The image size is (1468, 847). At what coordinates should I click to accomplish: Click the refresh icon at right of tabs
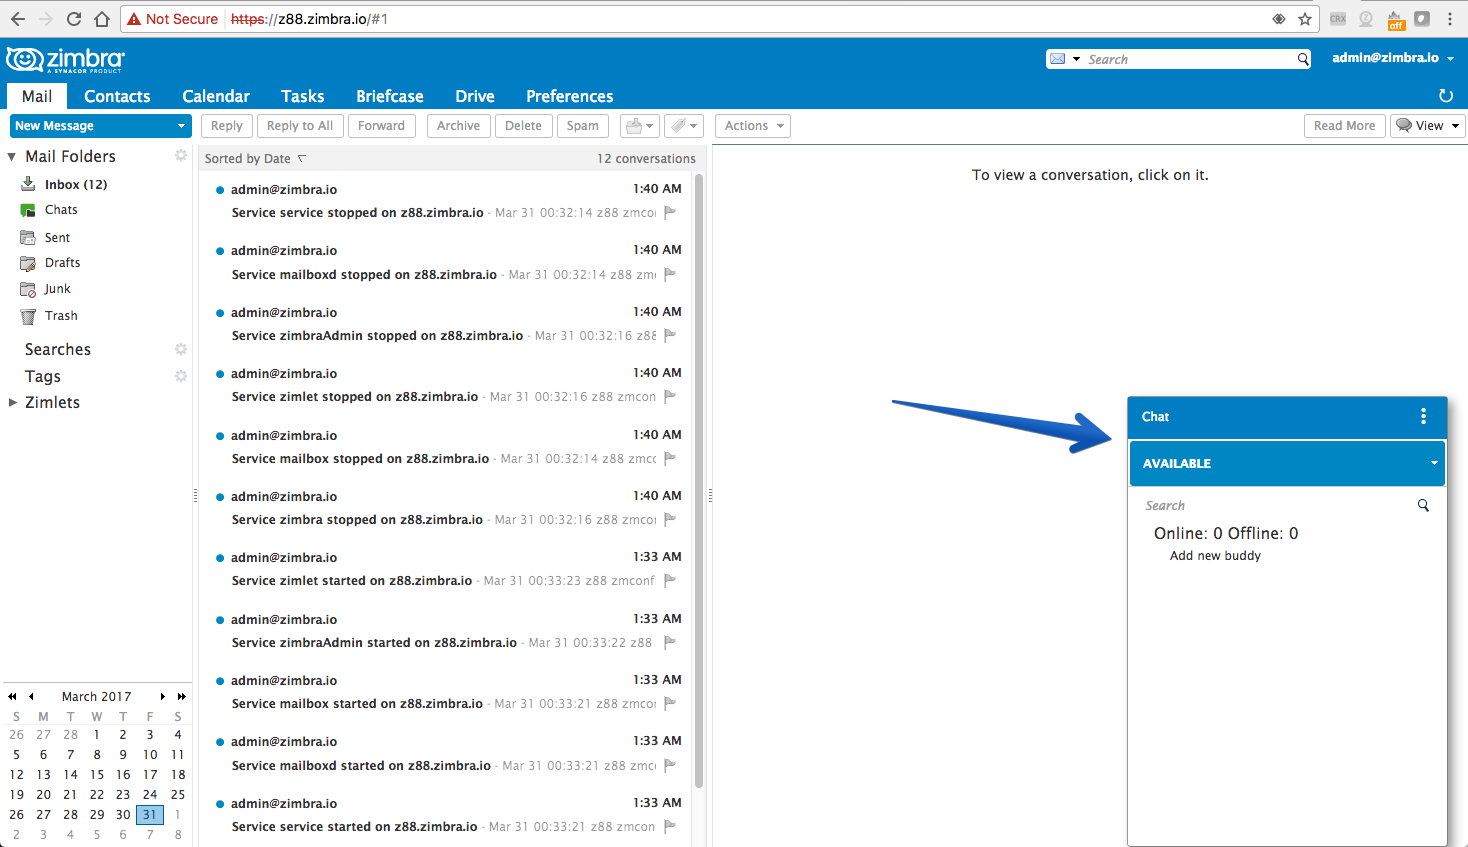pyautogui.click(x=1445, y=96)
